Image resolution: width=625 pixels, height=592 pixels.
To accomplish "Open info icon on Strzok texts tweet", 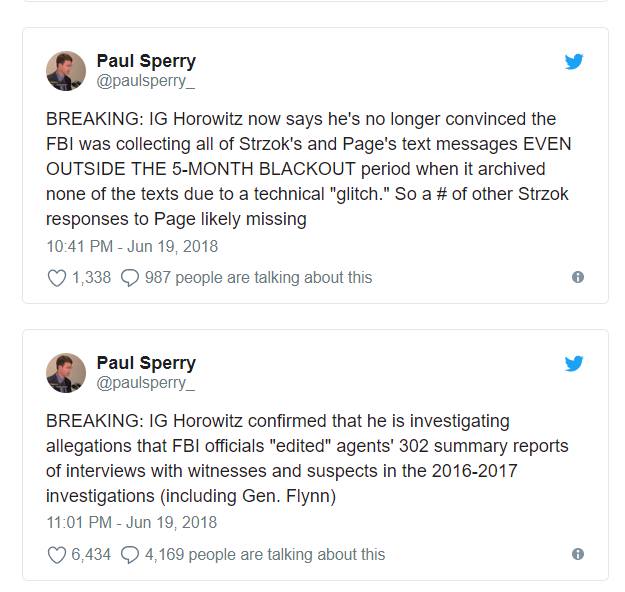I will (x=577, y=277).
